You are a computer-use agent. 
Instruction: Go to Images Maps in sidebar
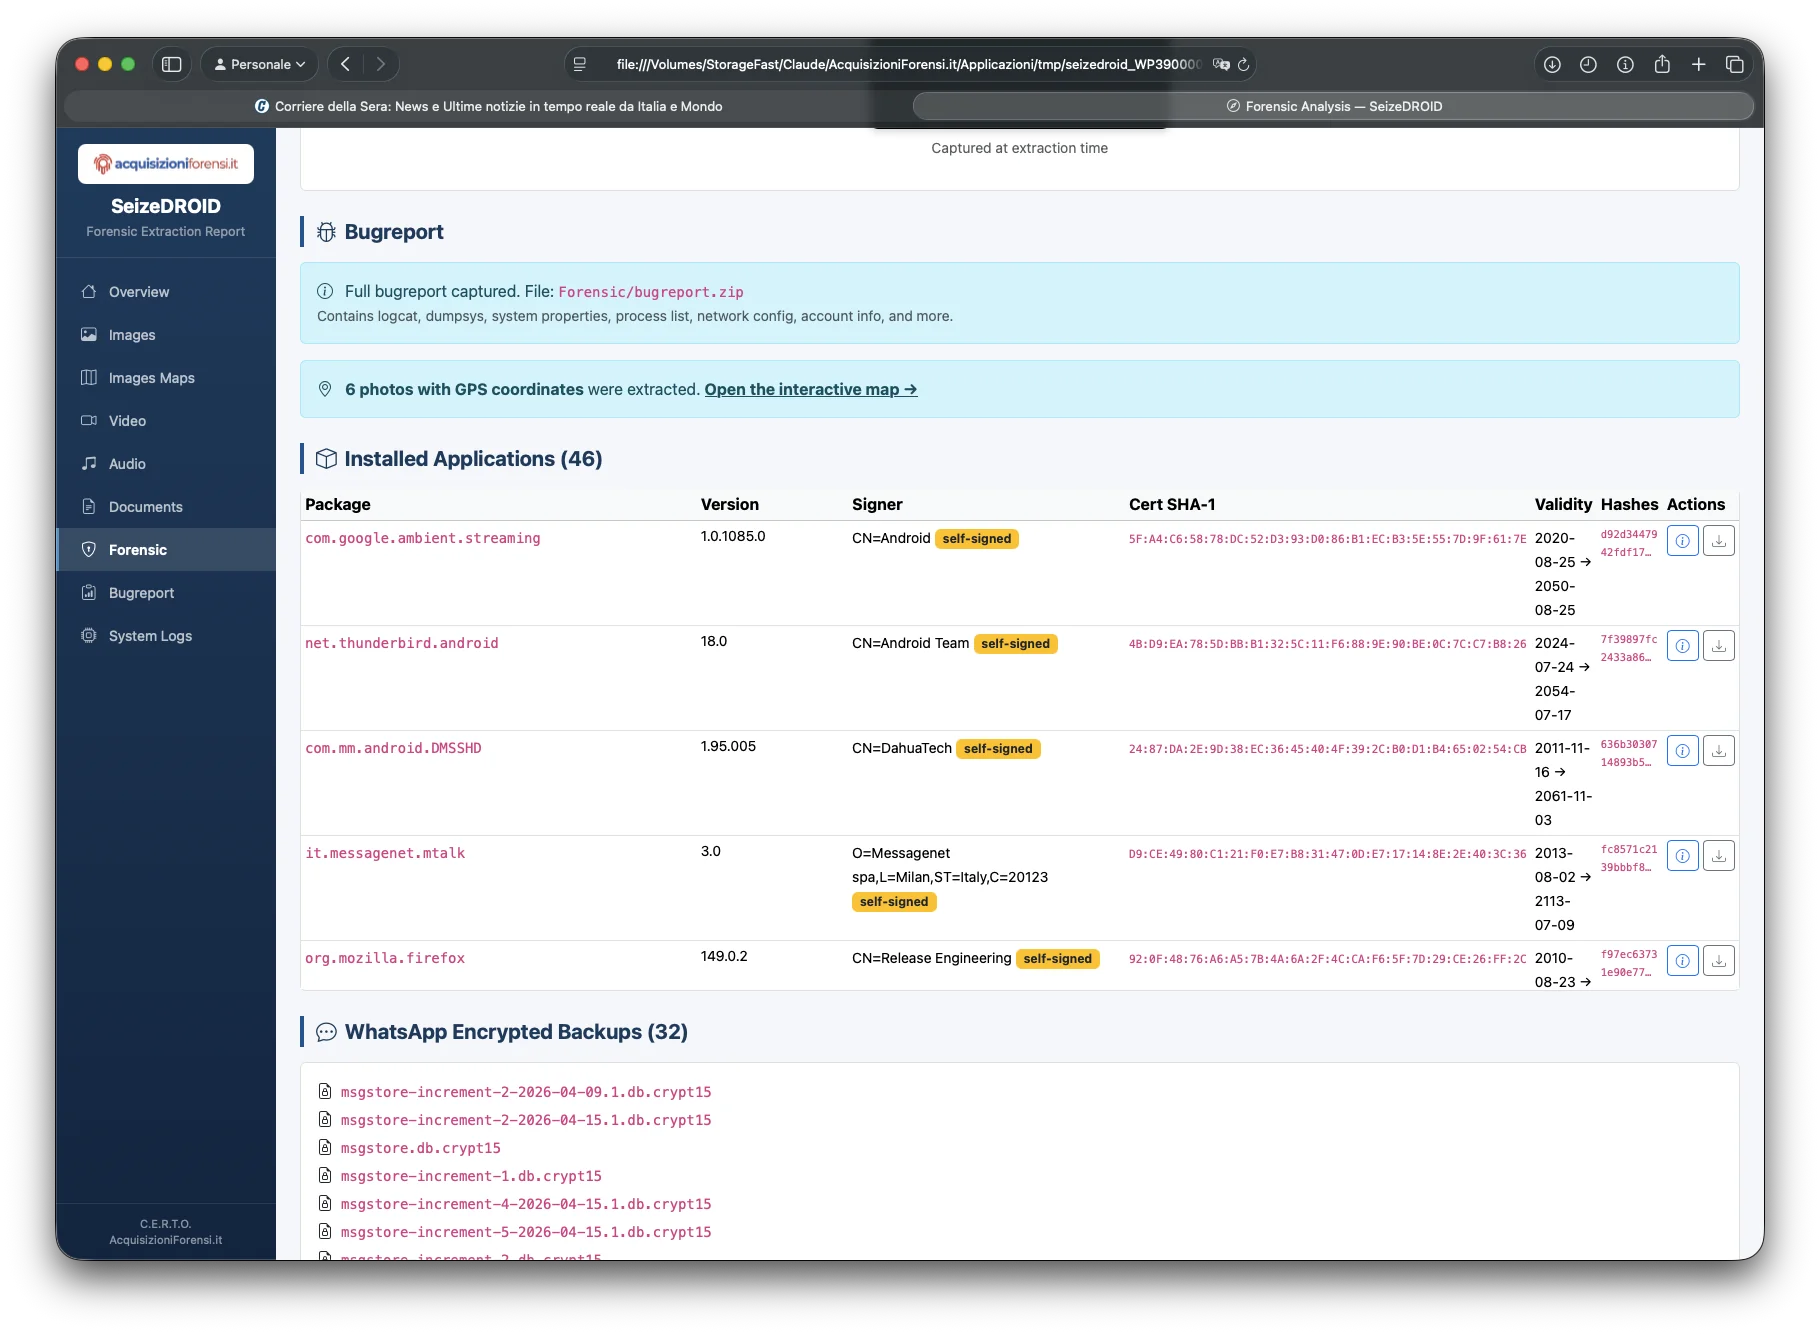click(151, 378)
